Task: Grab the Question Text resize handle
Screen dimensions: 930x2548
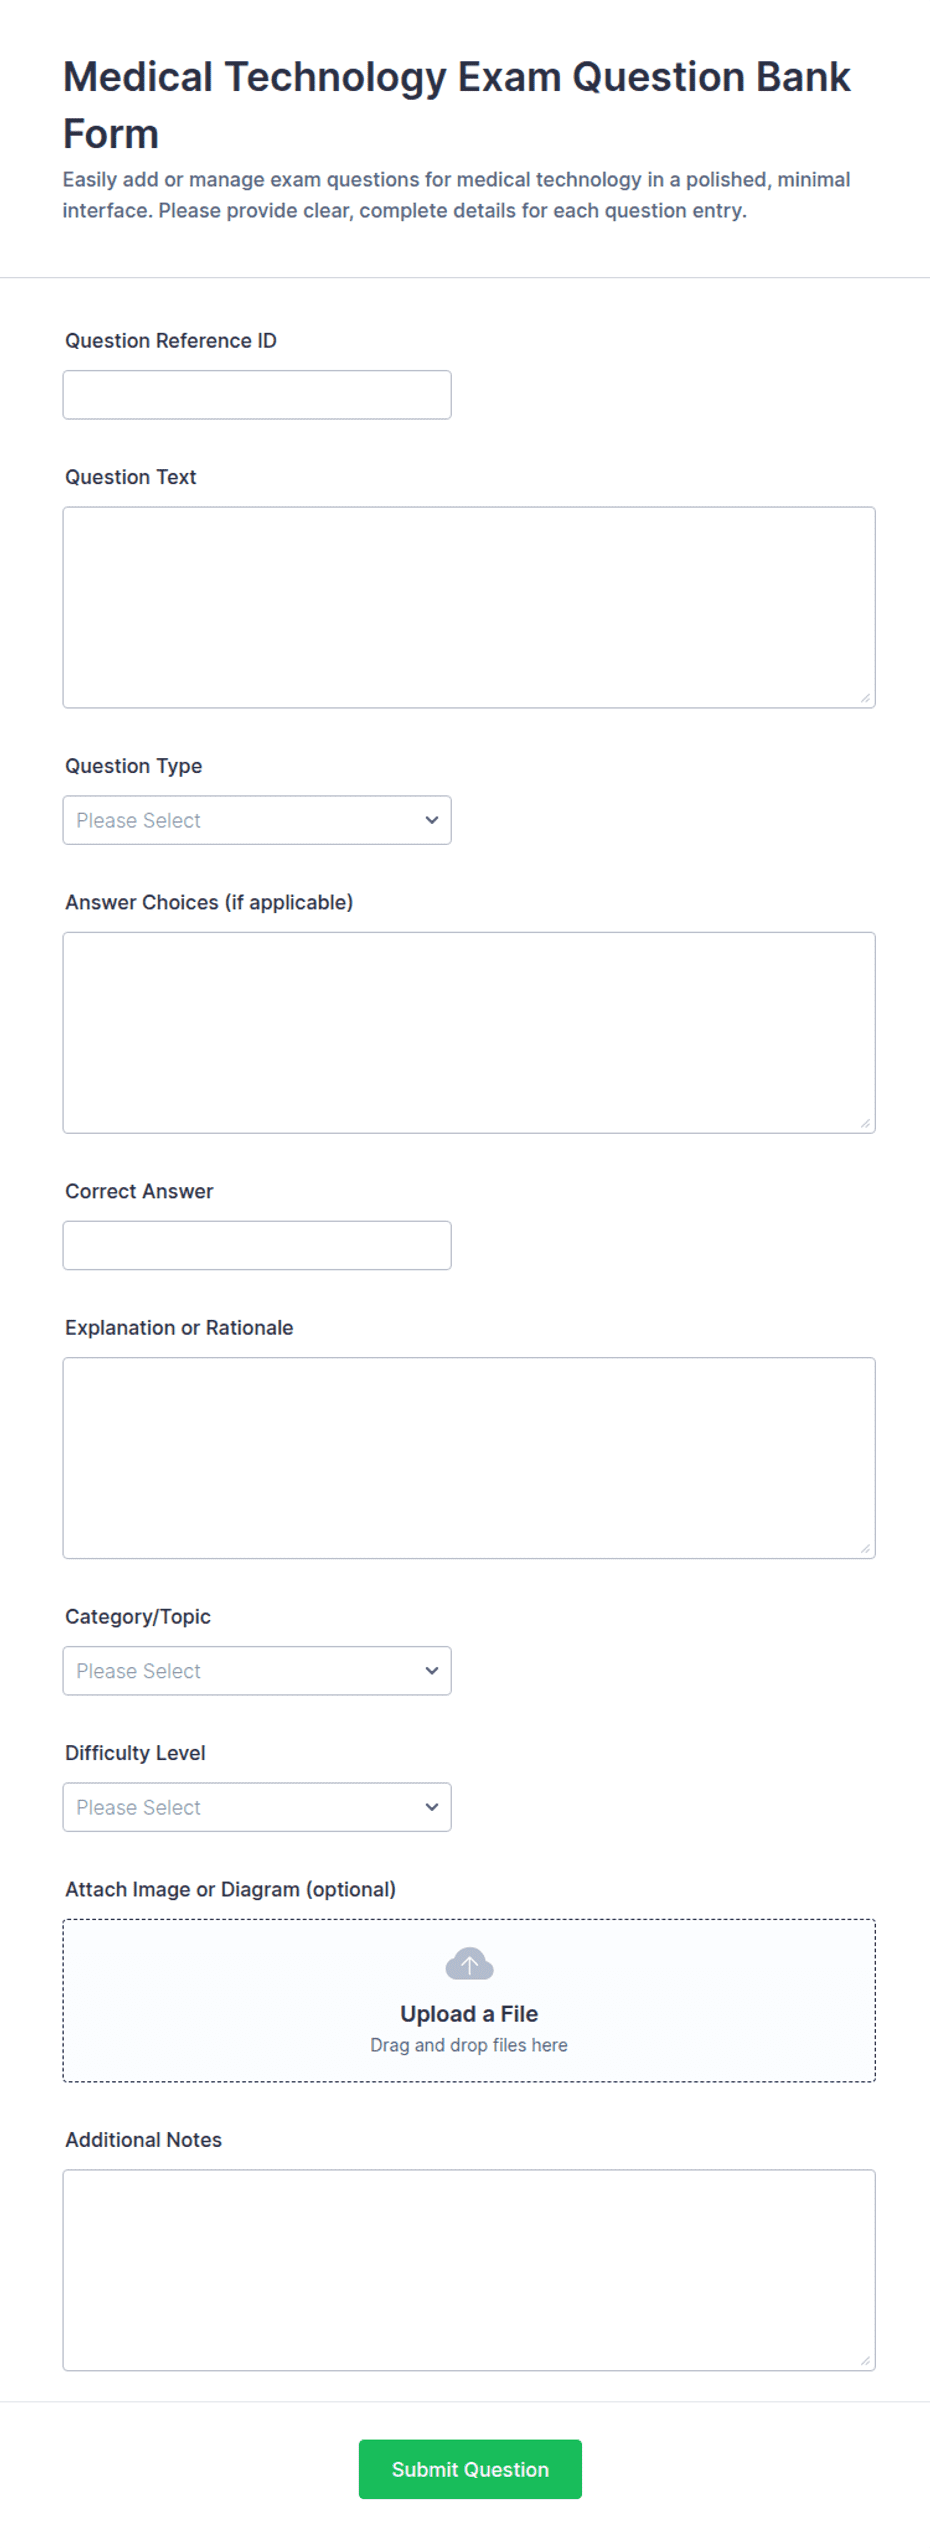Action: 865,698
